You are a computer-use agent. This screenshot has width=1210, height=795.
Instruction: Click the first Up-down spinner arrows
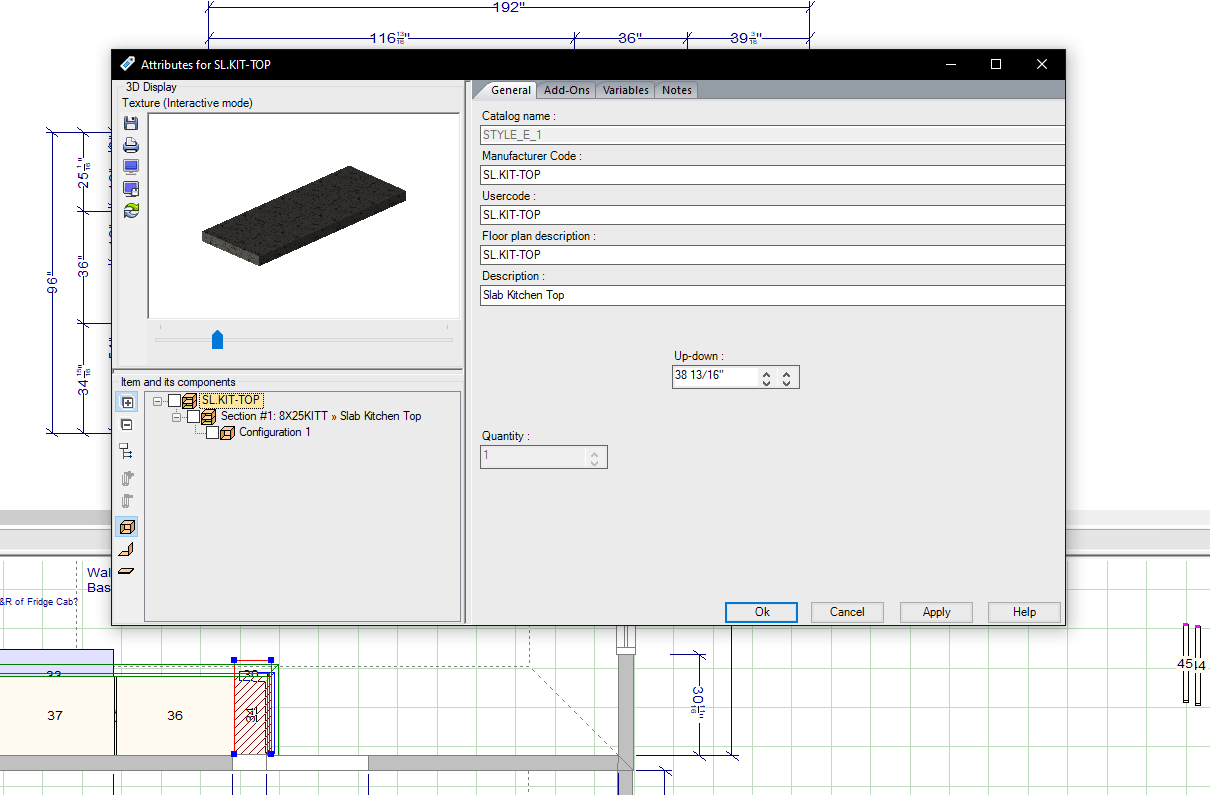(x=766, y=378)
